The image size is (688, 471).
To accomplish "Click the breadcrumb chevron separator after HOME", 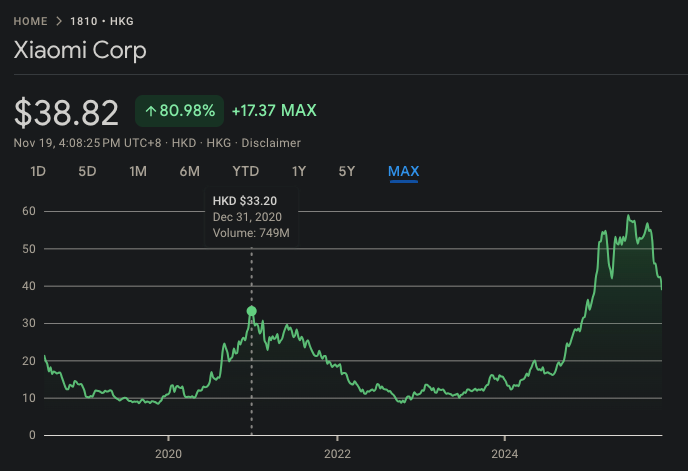I will click(x=59, y=21).
